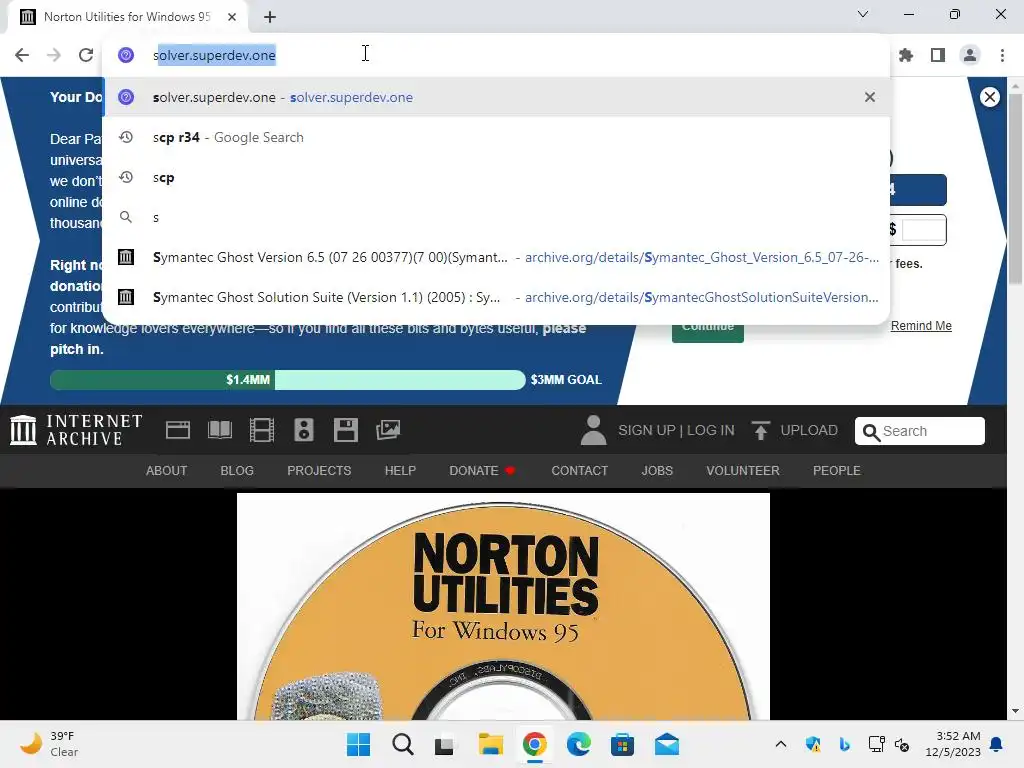Open the Texts book icon
1024x768 pixels.
pos(219,430)
